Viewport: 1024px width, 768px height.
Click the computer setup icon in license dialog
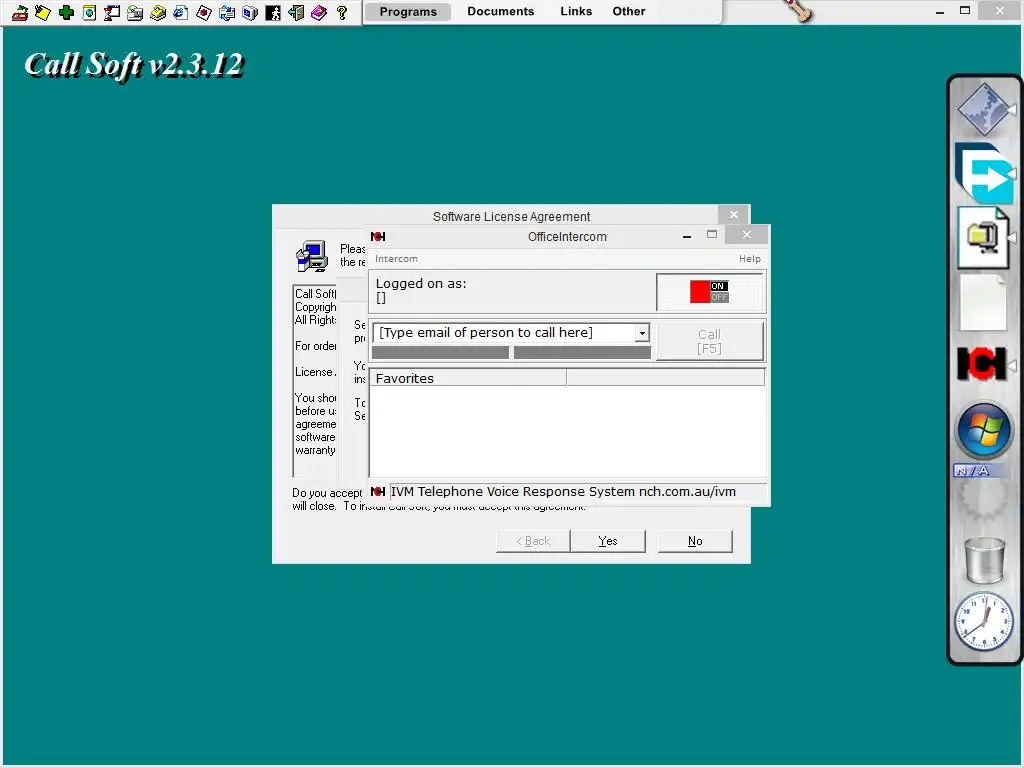312,256
